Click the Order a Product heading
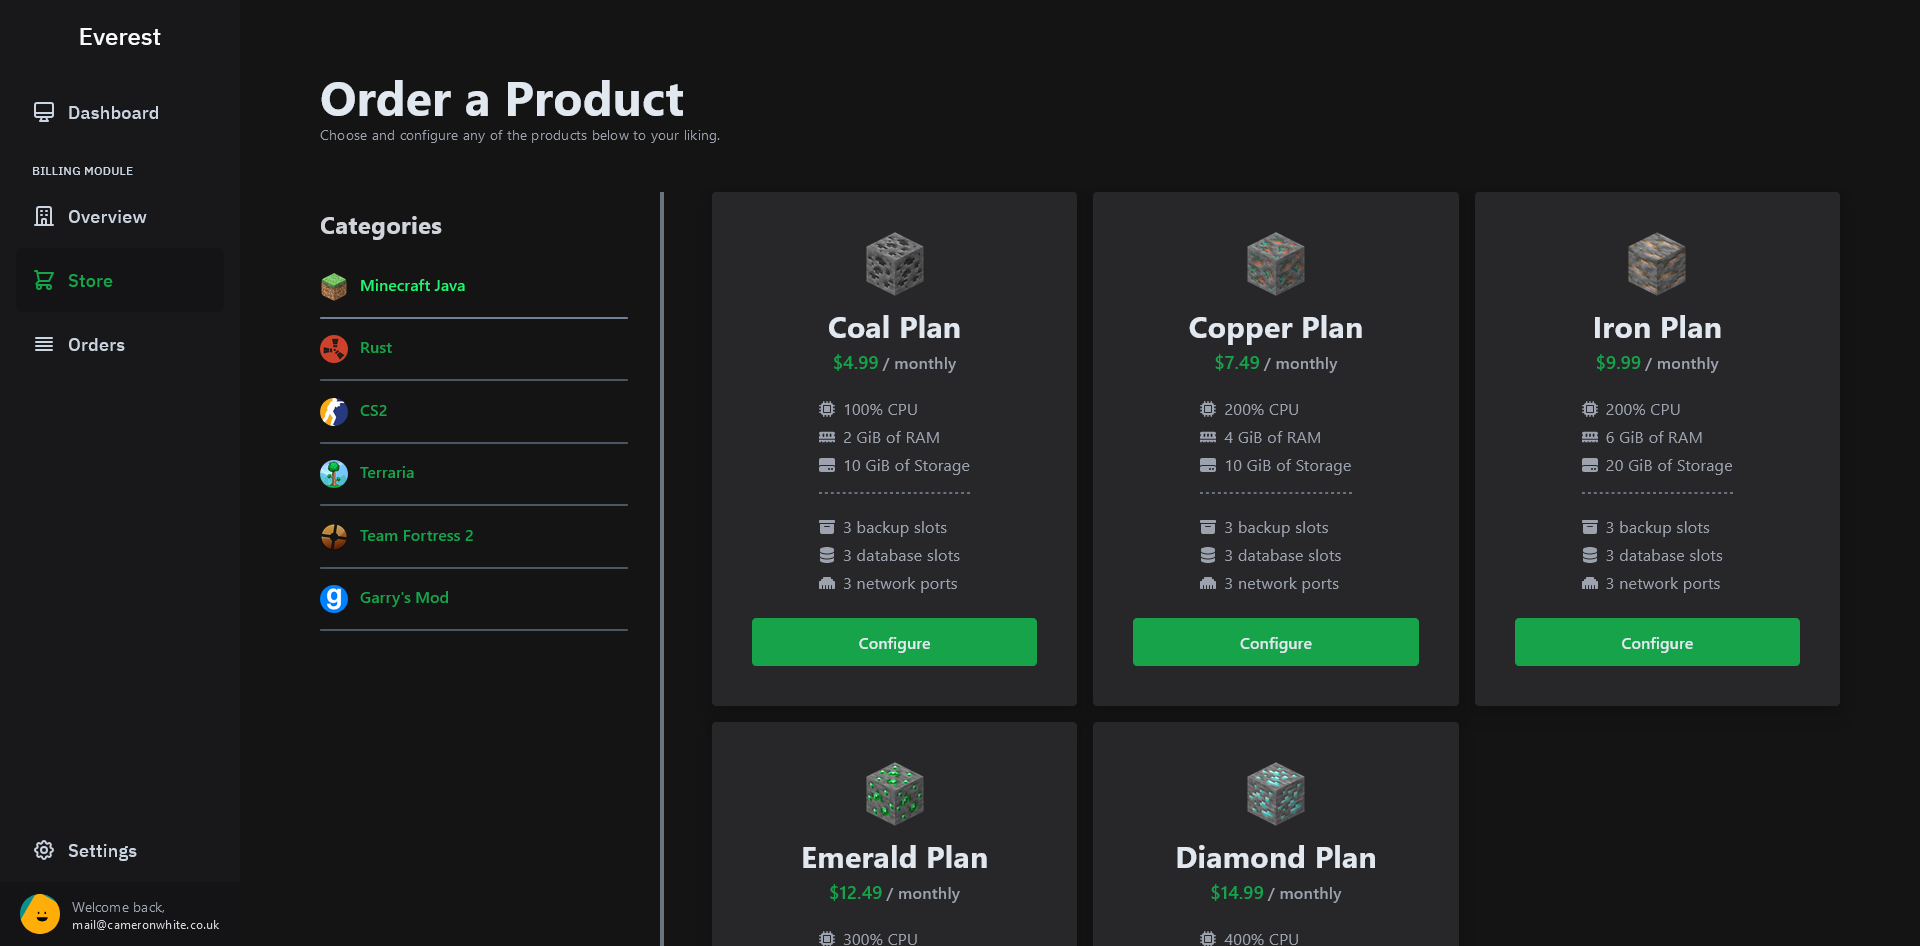1920x946 pixels. coord(502,99)
